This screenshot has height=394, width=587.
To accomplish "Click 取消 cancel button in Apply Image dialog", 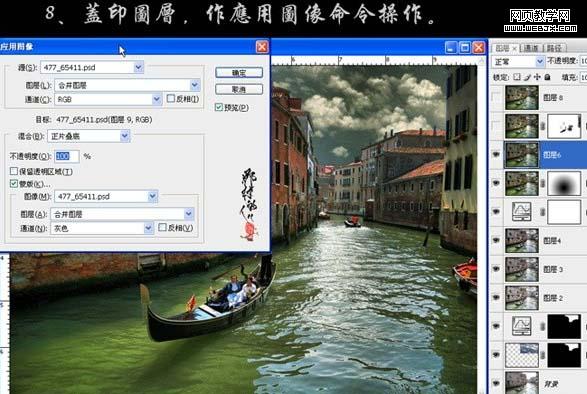I will coord(239,89).
